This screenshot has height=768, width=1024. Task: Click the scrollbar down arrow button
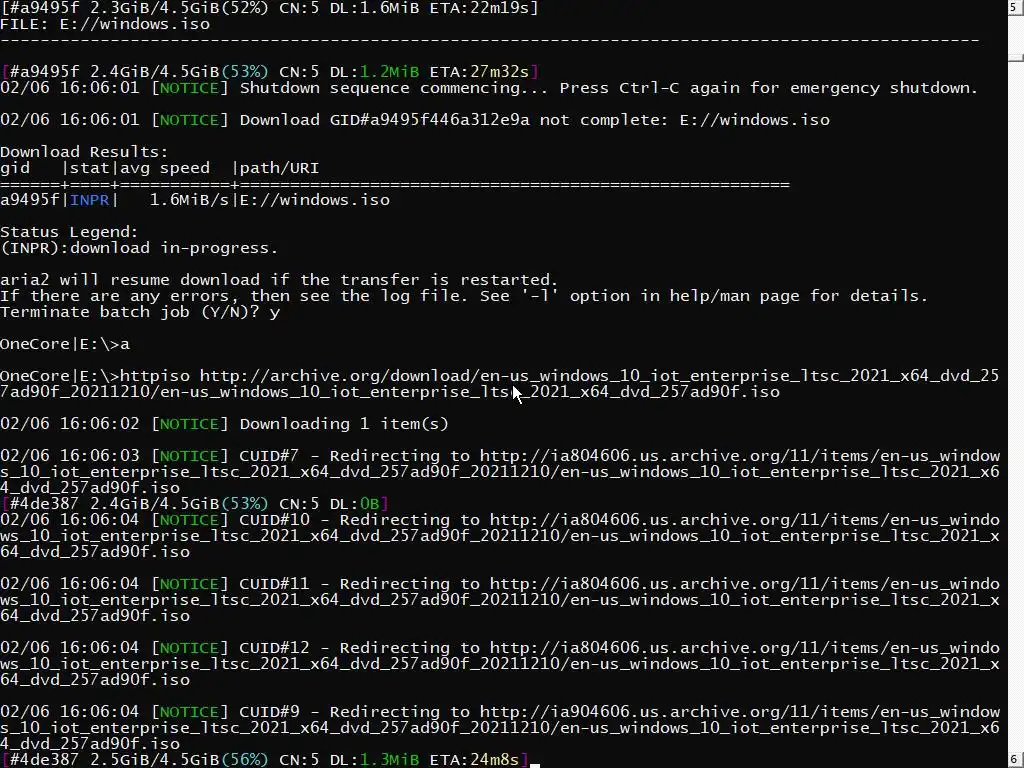pos(1016,760)
